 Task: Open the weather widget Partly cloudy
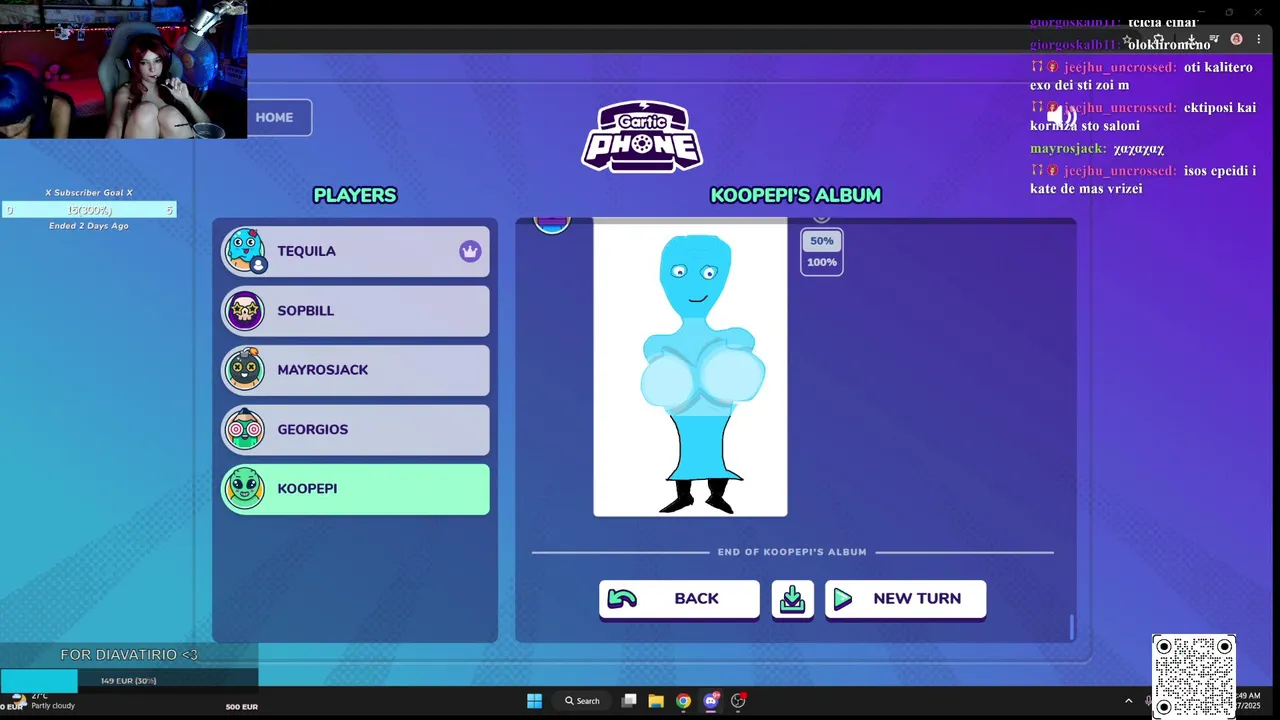point(45,701)
